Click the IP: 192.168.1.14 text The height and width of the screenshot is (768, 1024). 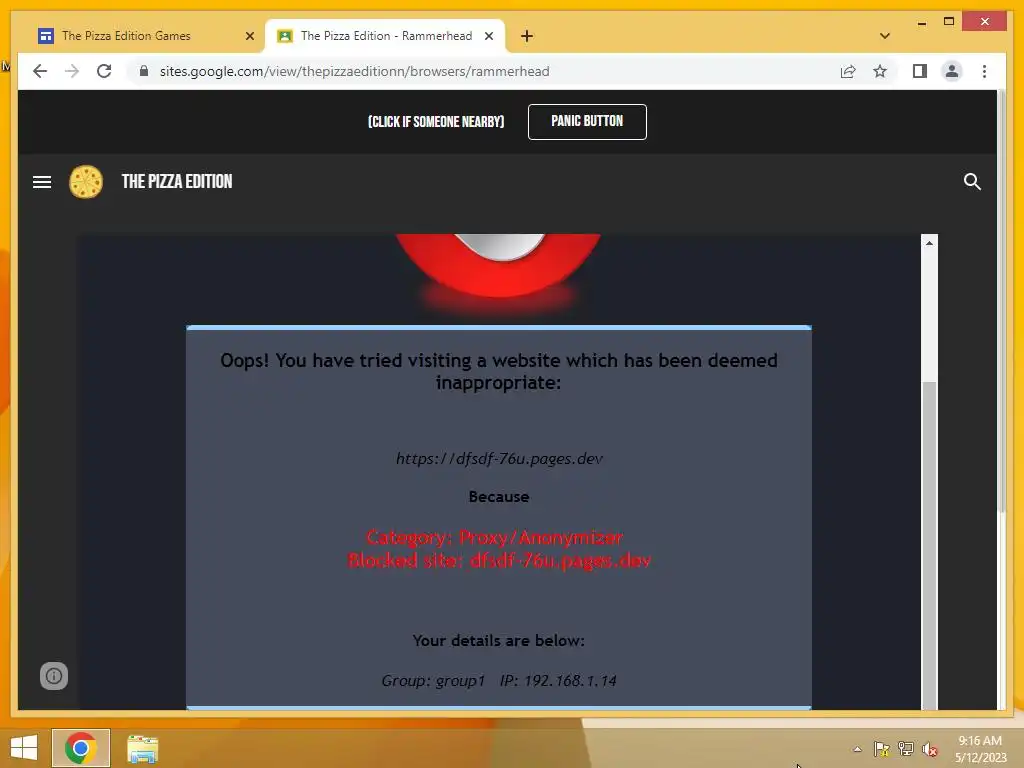click(558, 680)
